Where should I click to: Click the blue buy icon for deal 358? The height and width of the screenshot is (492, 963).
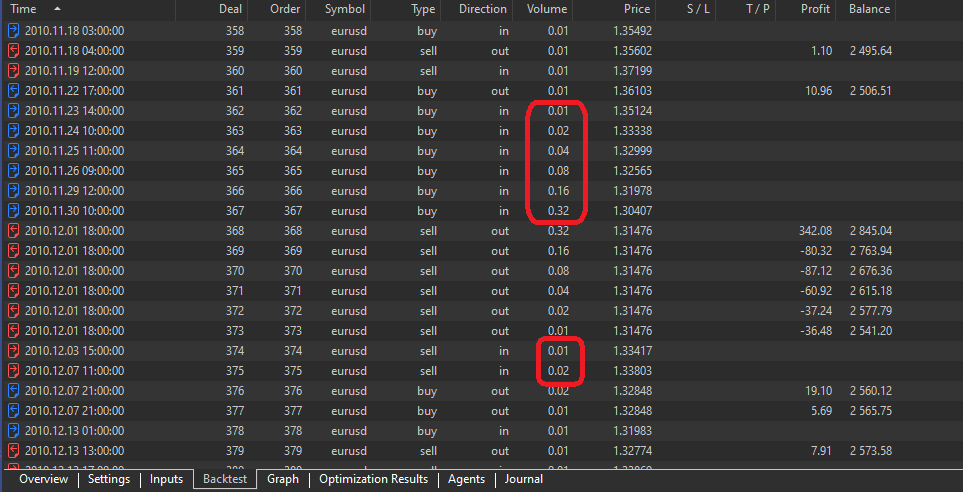point(13,31)
